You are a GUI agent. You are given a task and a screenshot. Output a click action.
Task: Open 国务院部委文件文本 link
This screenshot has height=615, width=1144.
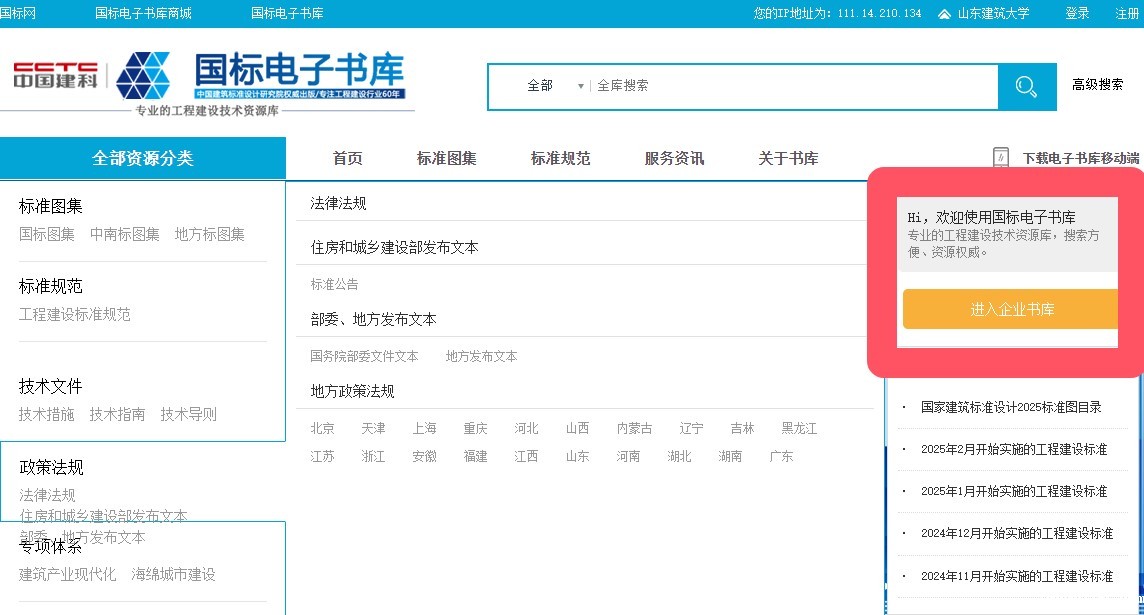click(364, 356)
